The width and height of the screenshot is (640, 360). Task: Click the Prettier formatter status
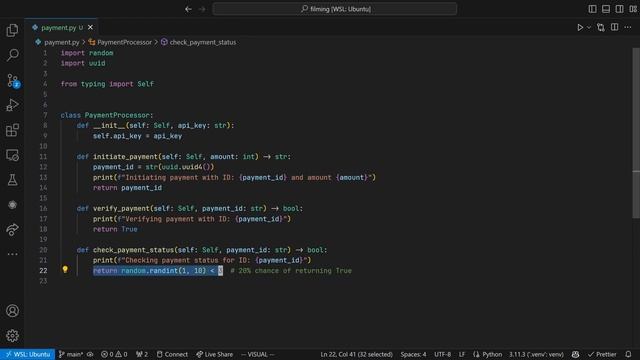point(602,354)
